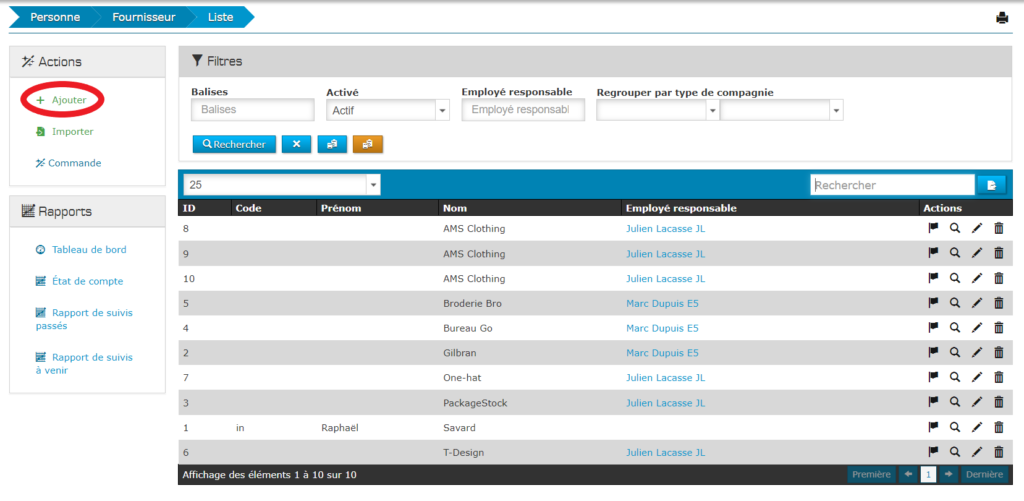
Task: Edit the Savard entry with pencil icon
Action: [x=977, y=427]
